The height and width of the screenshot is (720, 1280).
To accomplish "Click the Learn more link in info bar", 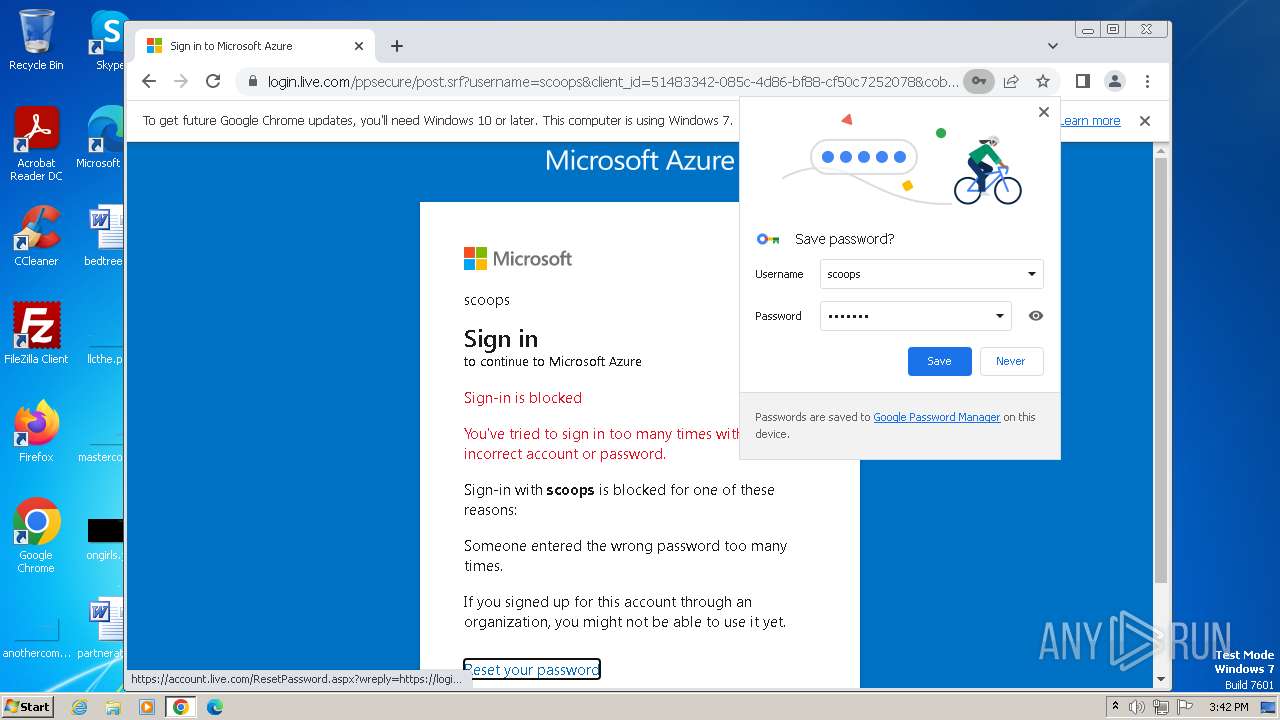I will coord(1091,121).
